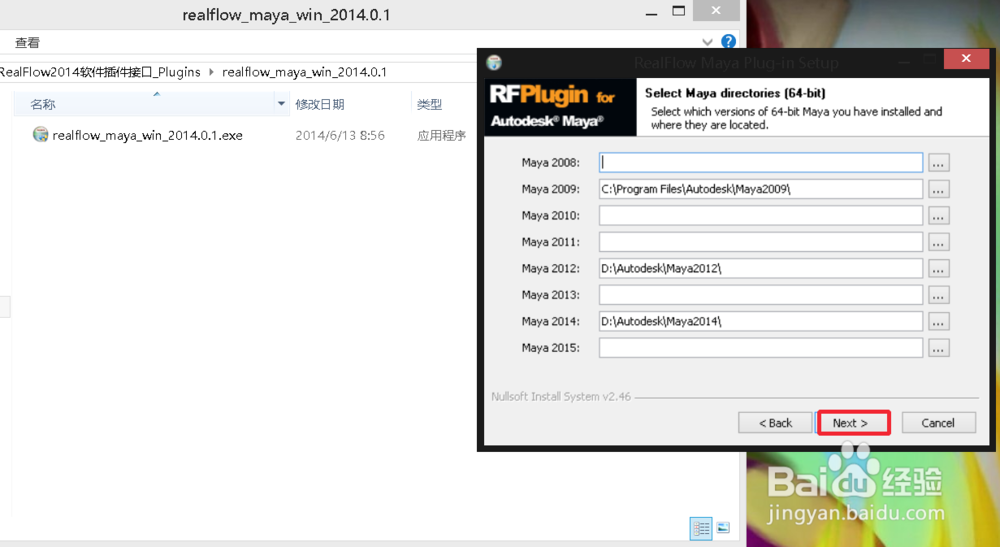Expand the Explorer ribbon with chevron
The image size is (1000, 547).
click(x=707, y=42)
